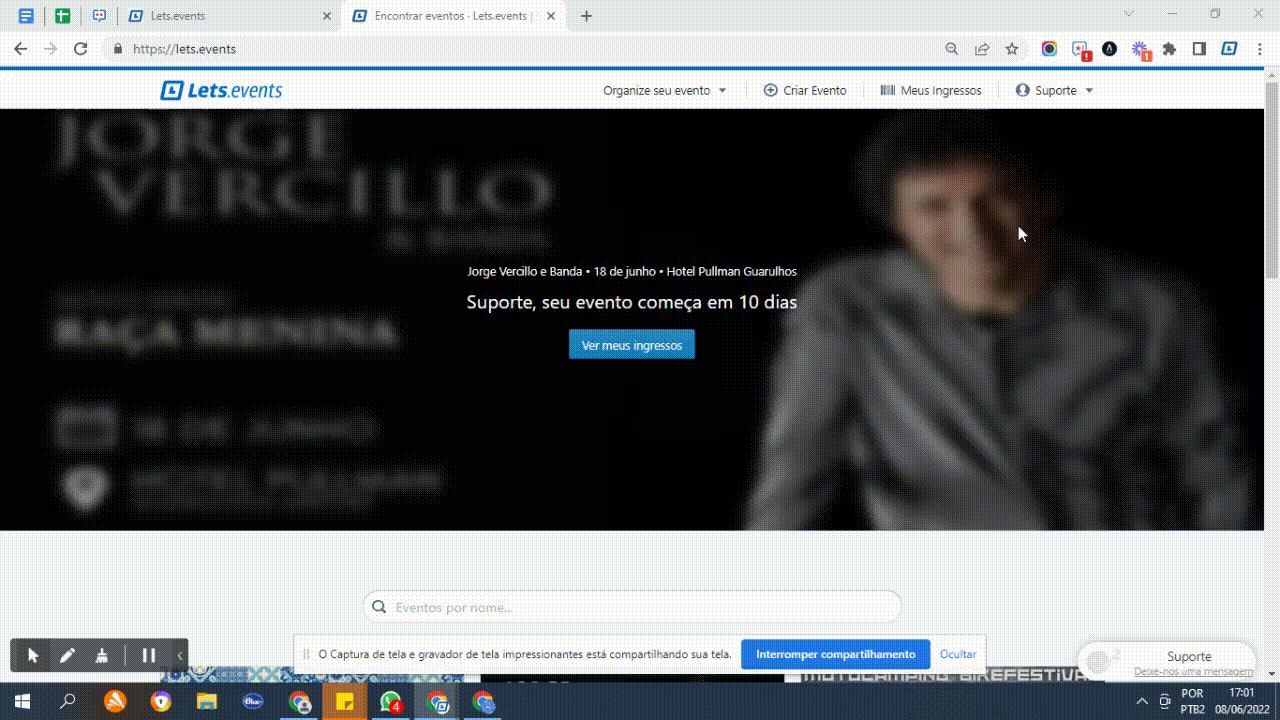Open the Chrome extensions puzzle icon
Image resolution: width=1280 pixels, height=720 pixels.
coord(1169,49)
